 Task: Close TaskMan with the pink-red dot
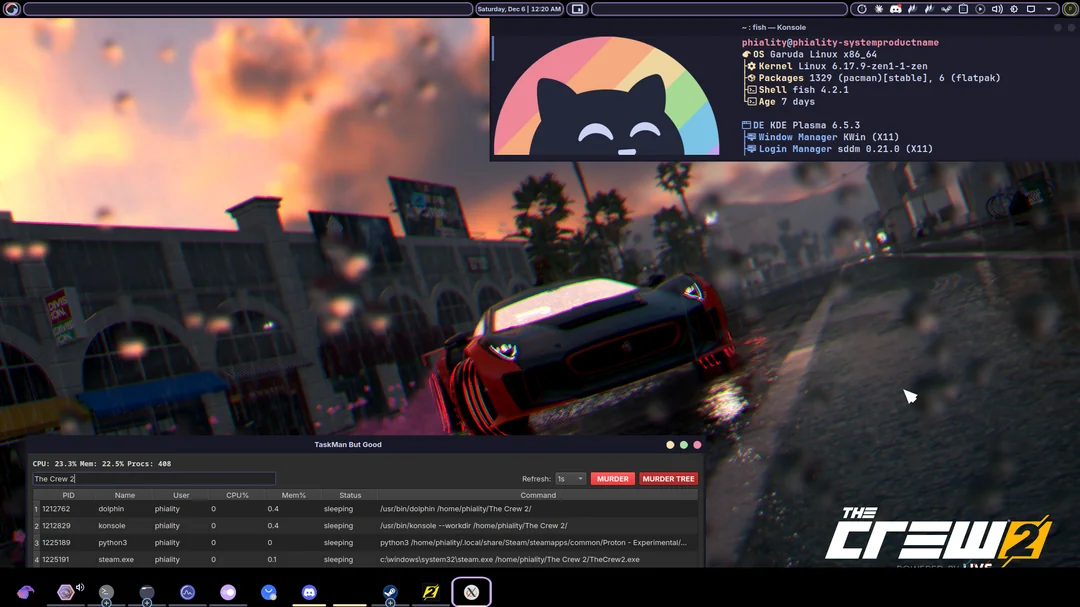coord(697,445)
